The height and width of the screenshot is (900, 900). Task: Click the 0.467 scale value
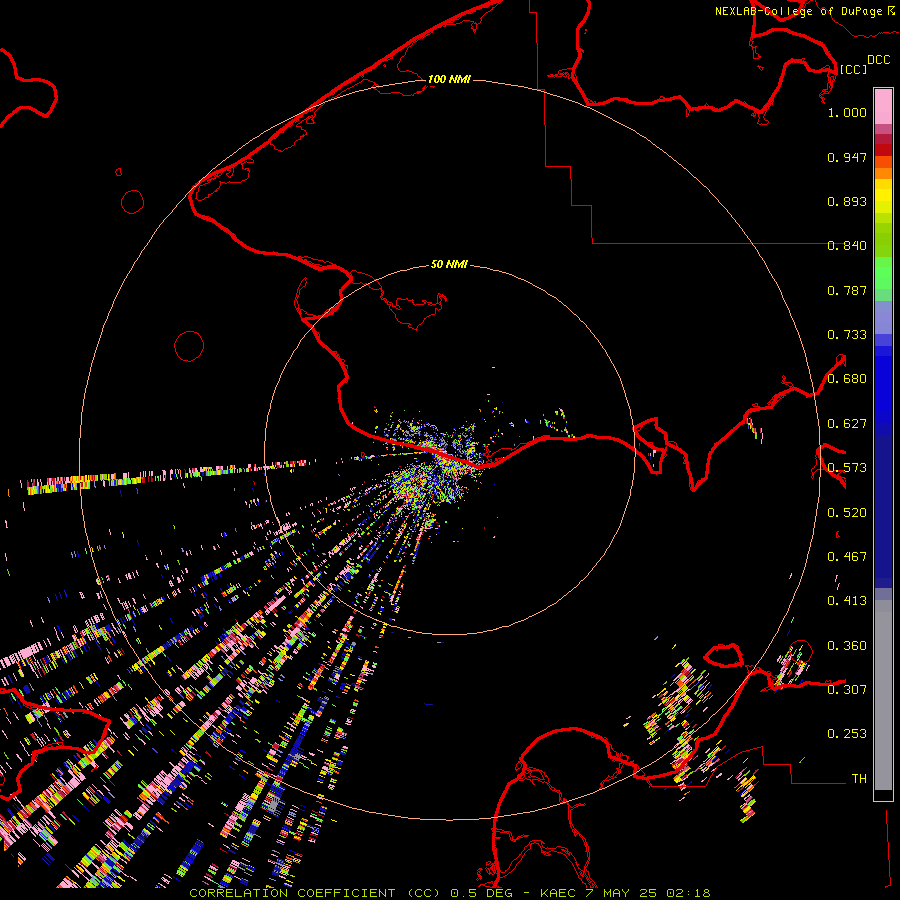point(847,557)
